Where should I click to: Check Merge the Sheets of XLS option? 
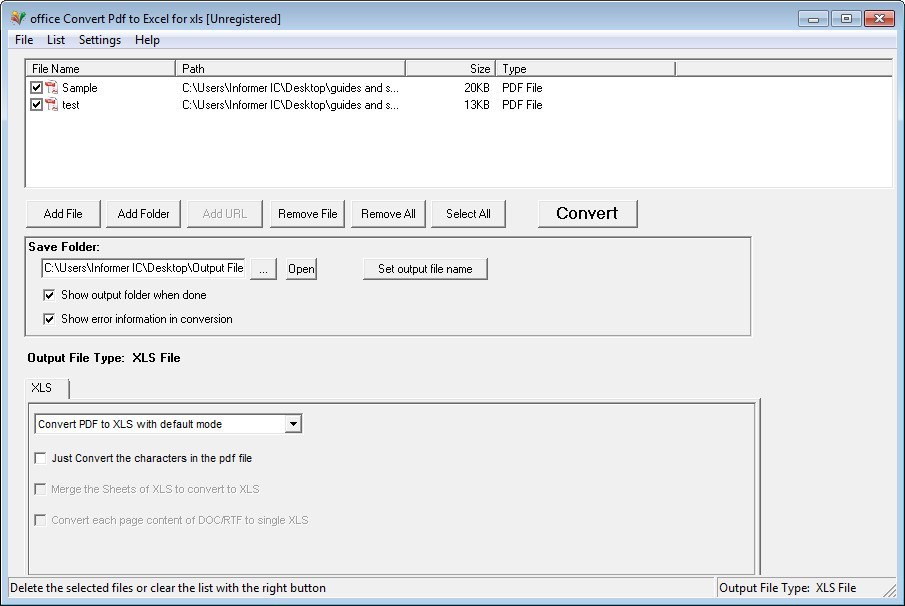[40, 489]
